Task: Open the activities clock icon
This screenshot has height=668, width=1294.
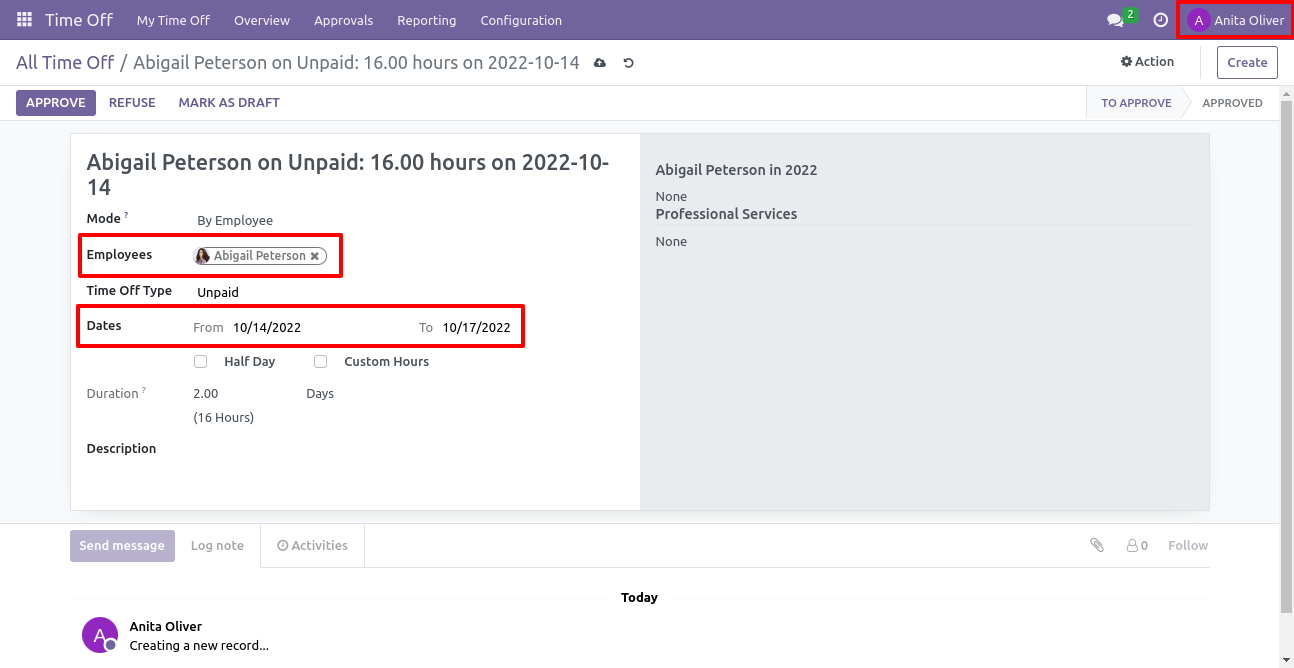Action: [x=1160, y=20]
